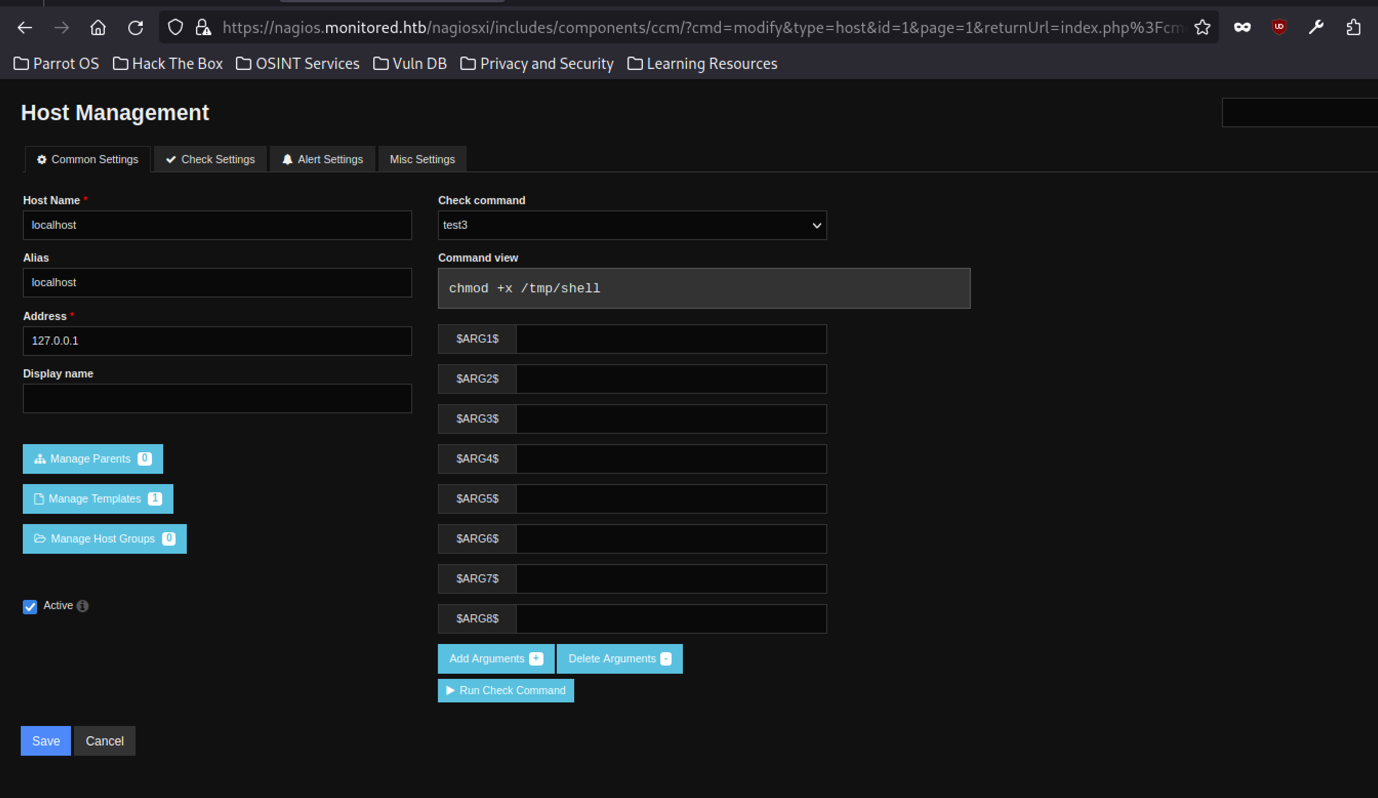
Task: Click the browser home icon
Action: tap(98, 27)
